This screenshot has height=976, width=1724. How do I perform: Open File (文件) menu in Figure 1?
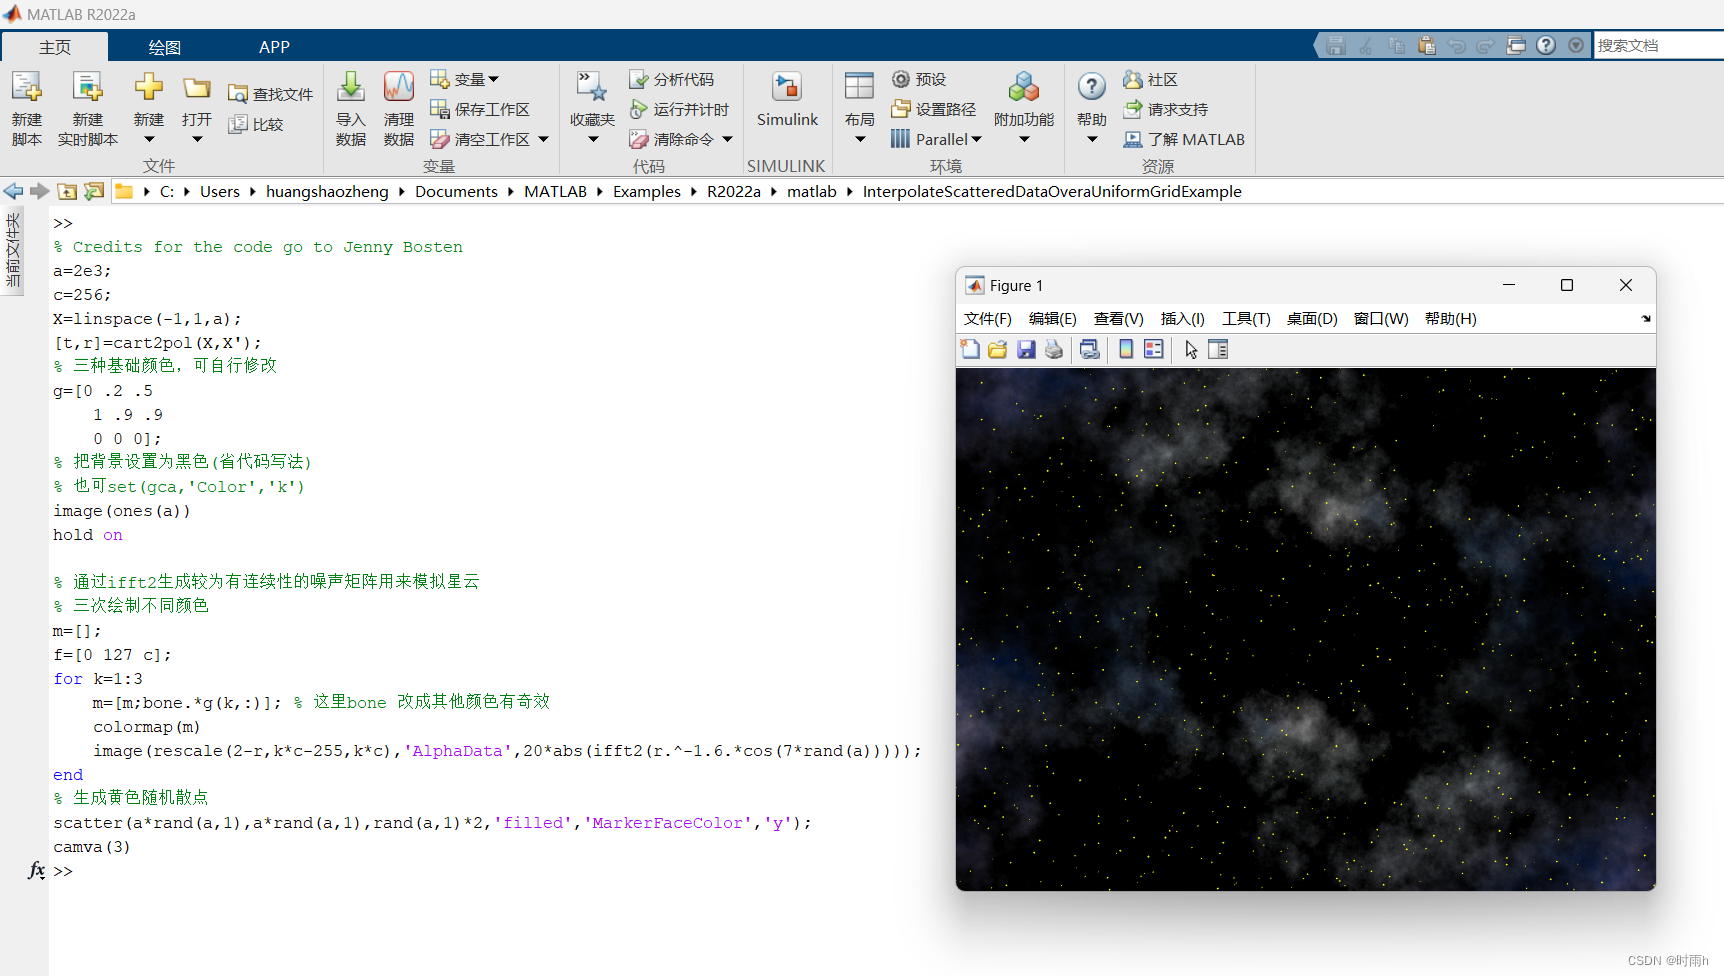click(x=988, y=318)
